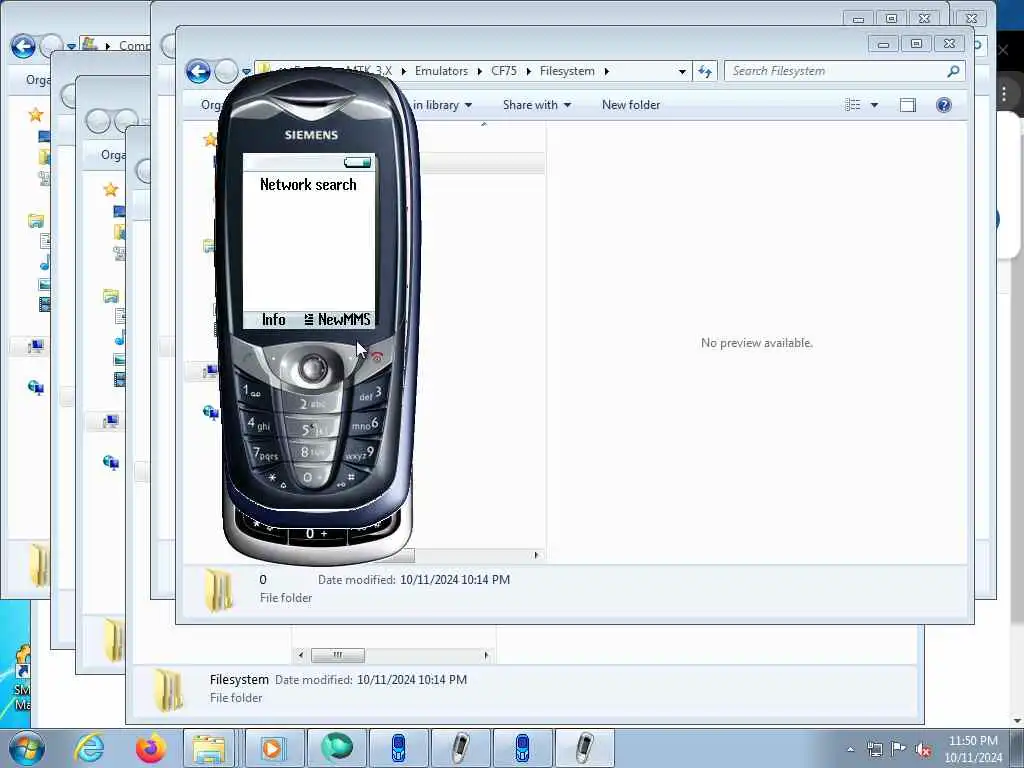Tap the wxyz 9 key on phone
Screen dimensions: 1024x768
(360, 453)
